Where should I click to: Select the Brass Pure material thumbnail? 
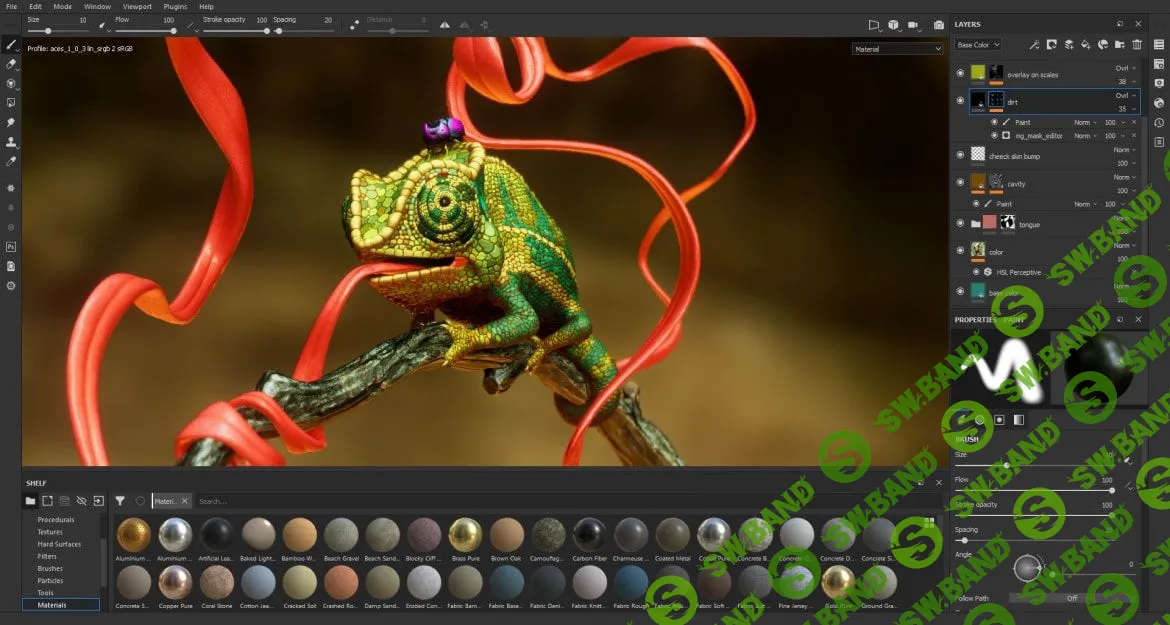465,535
